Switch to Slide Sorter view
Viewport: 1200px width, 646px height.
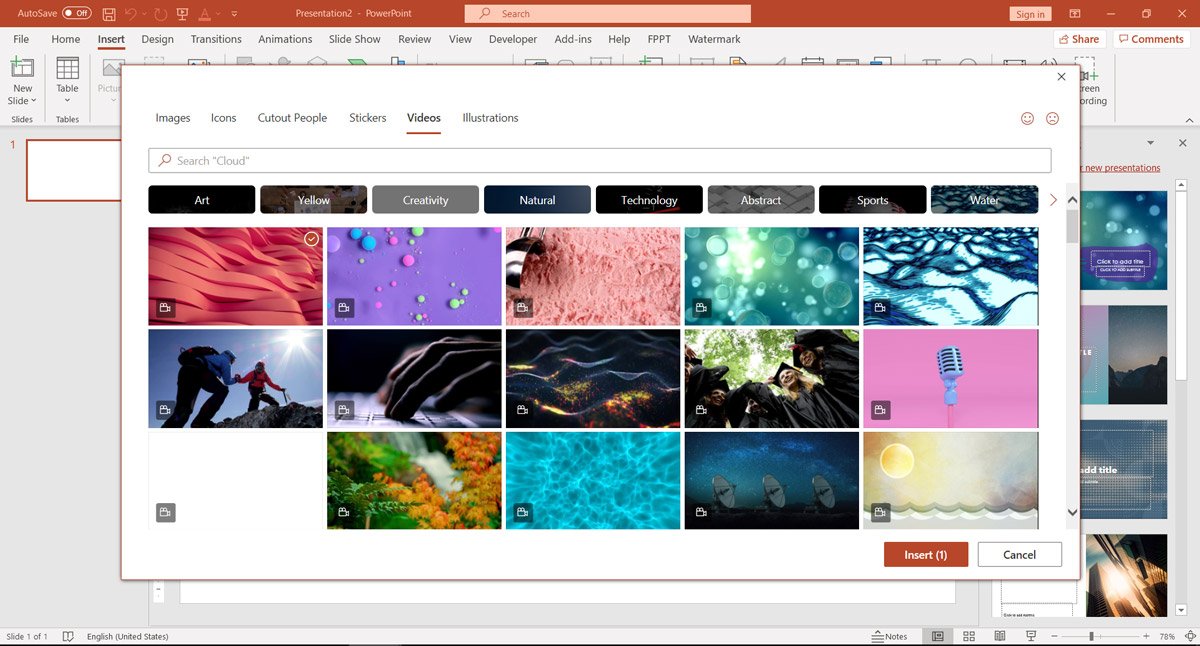[x=969, y=636]
